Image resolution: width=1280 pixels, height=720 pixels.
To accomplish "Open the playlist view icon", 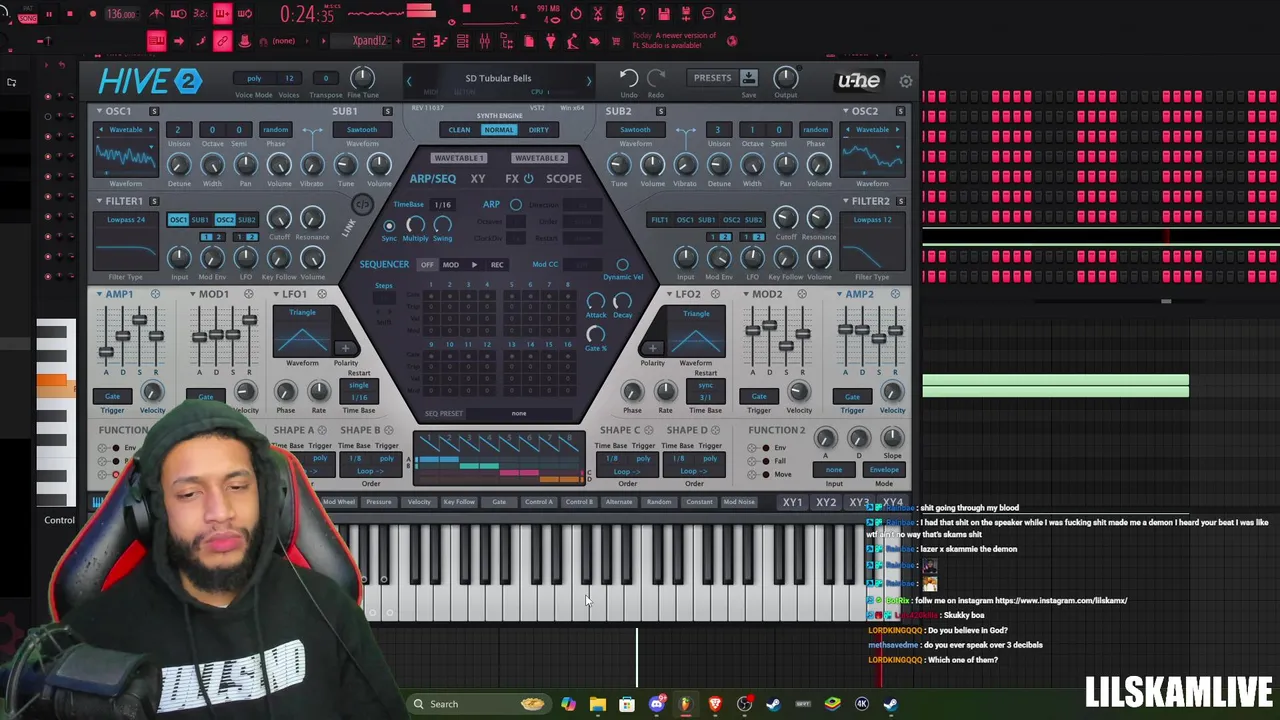I will [x=419, y=41].
